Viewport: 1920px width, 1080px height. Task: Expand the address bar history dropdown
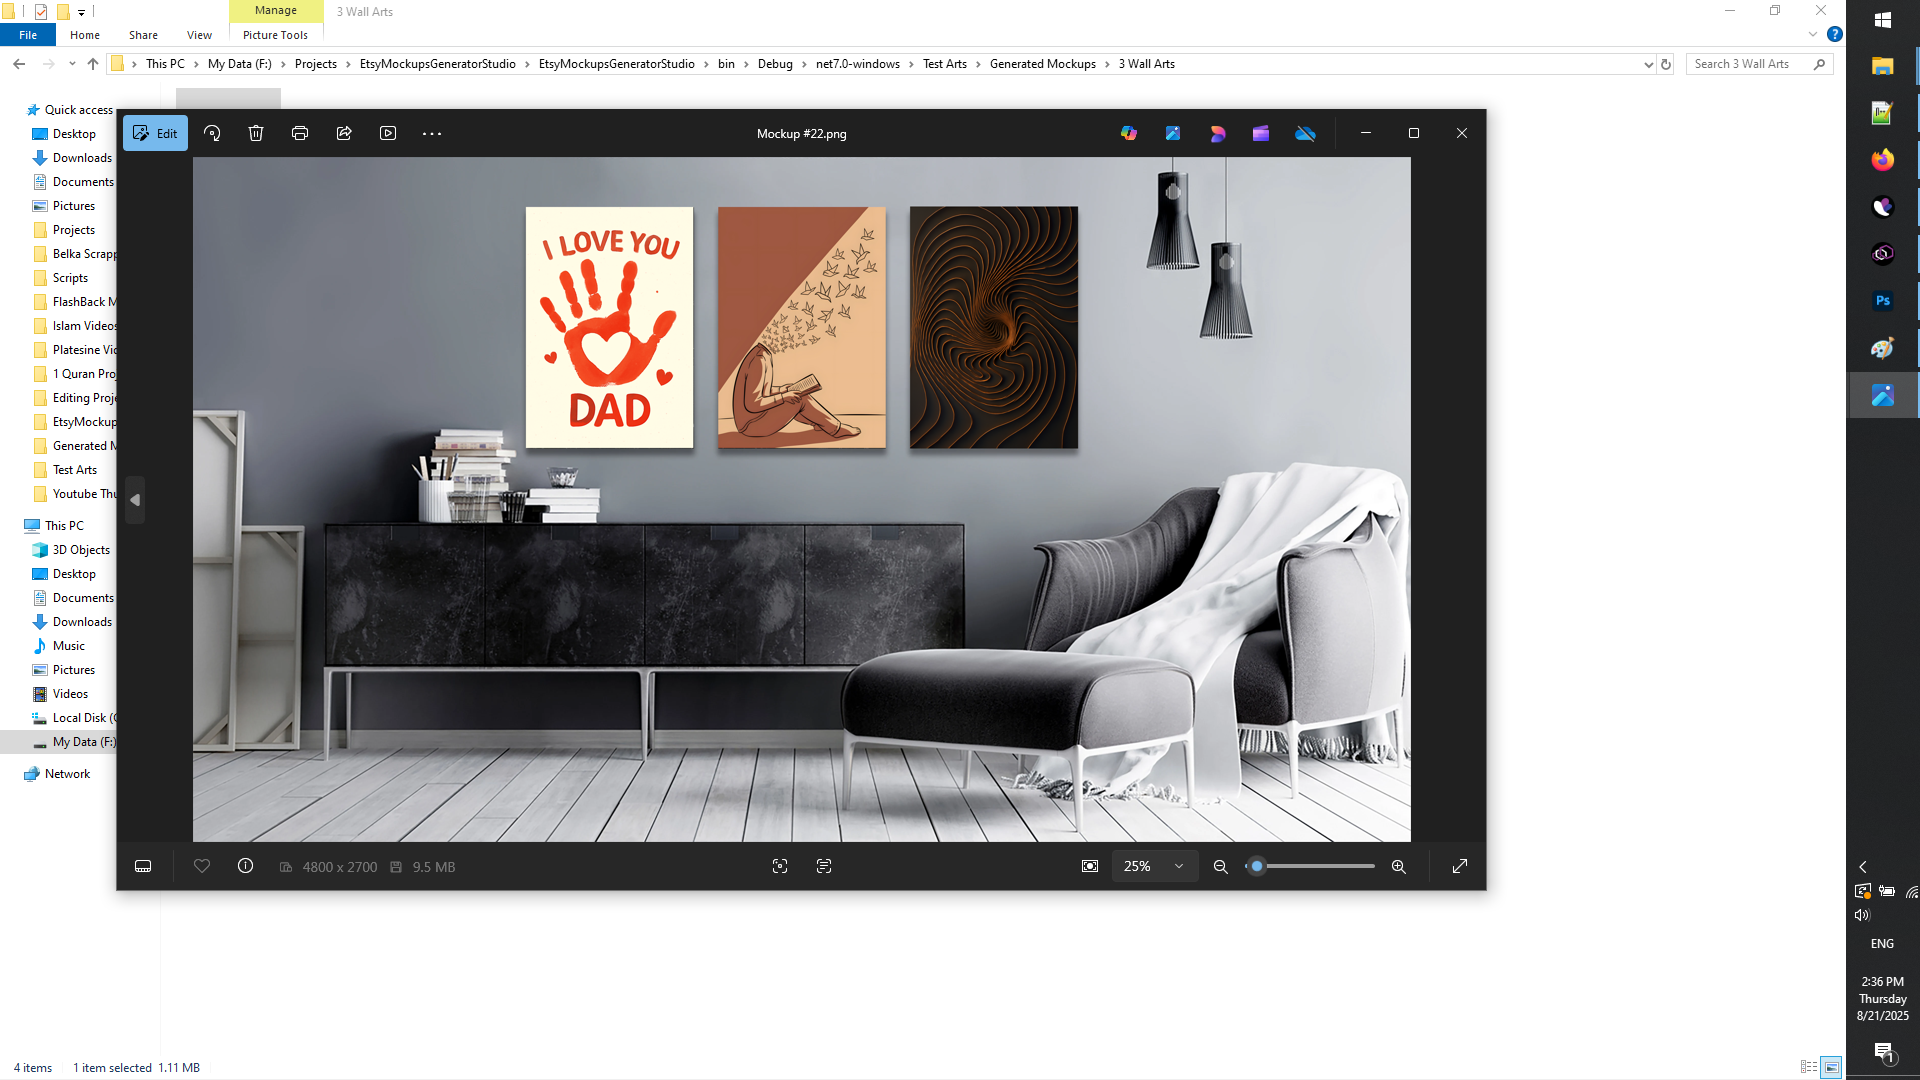pyautogui.click(x=1648, y=63)
